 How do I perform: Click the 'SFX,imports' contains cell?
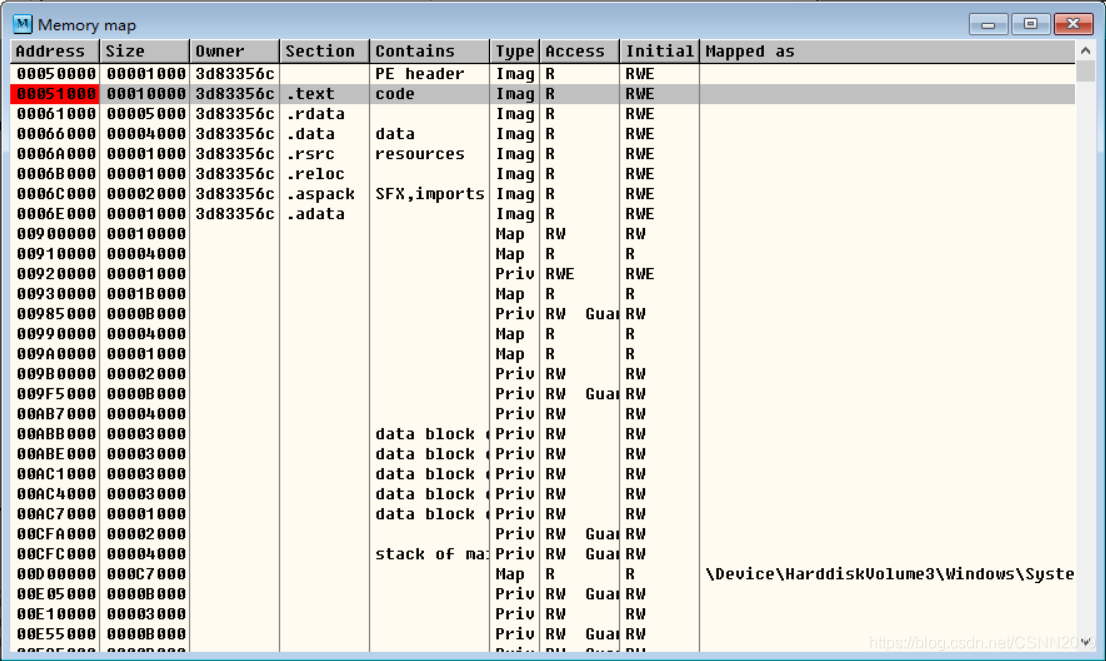[x=430, y=194]
